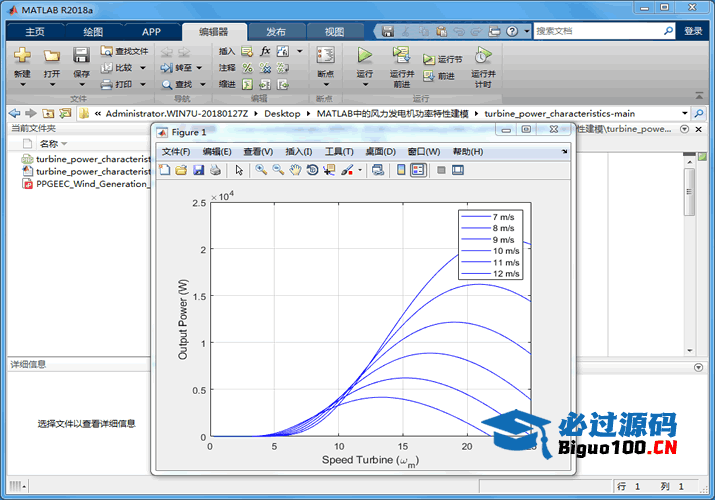Screen dimensions: 715x500
Task: Open 编辑(E) menu in Figure 1
Action: coord(217,152)
